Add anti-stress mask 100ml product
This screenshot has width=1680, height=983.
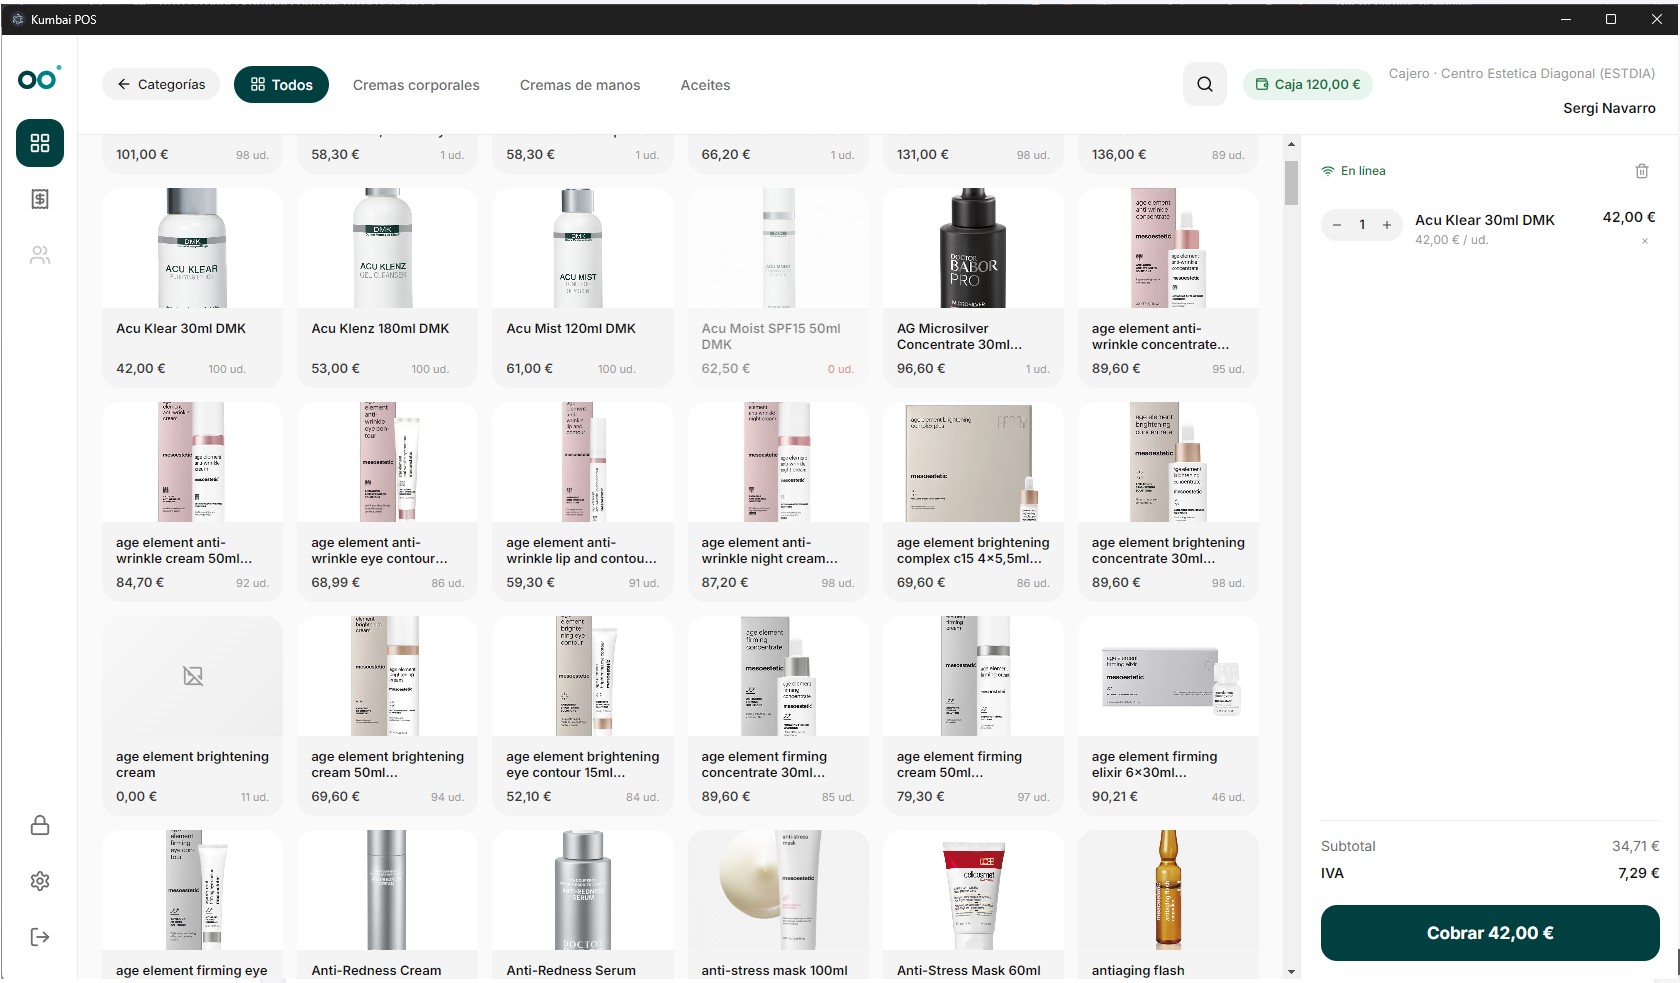click(778, 905)
